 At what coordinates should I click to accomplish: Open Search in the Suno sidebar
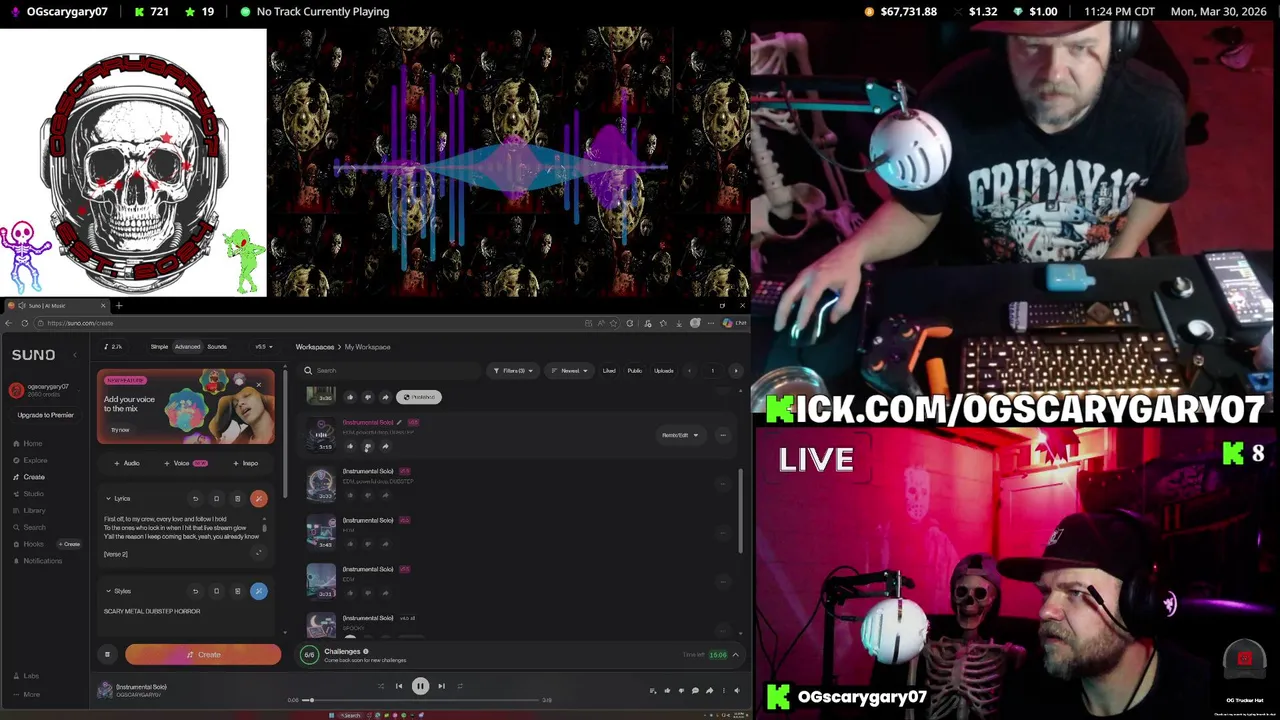tap(29, 527)
